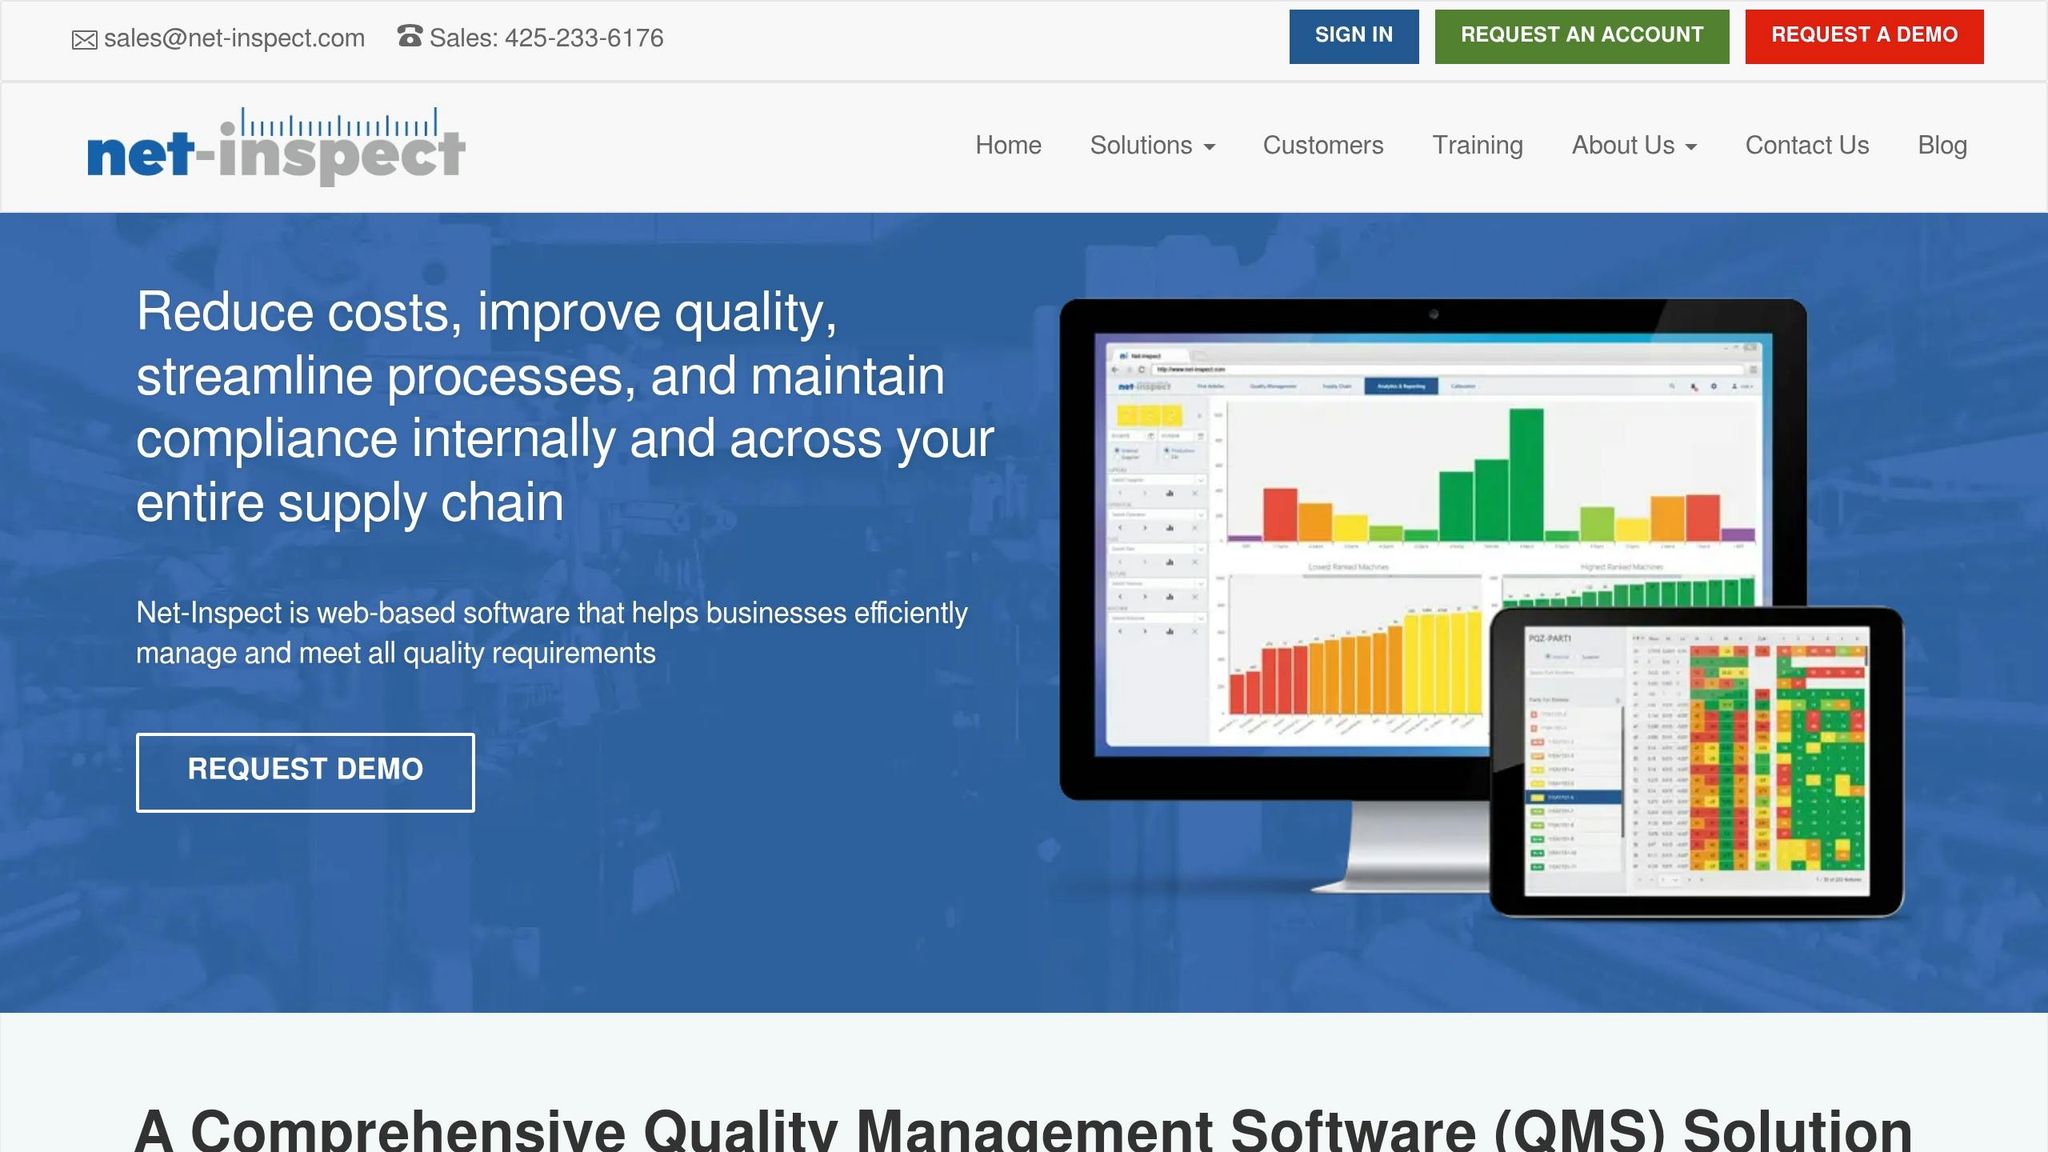
Task: Open the Customers page
Action: click(1323, 146)
